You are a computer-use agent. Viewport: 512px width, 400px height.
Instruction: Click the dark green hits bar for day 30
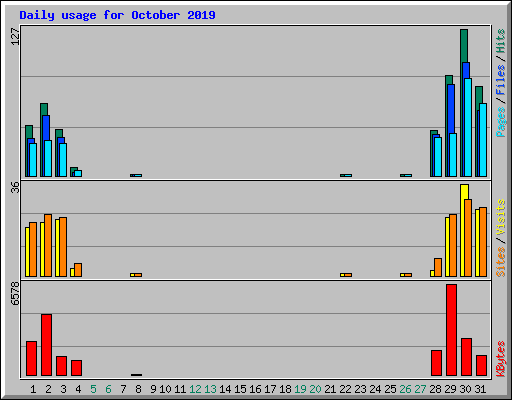point(464,45)
